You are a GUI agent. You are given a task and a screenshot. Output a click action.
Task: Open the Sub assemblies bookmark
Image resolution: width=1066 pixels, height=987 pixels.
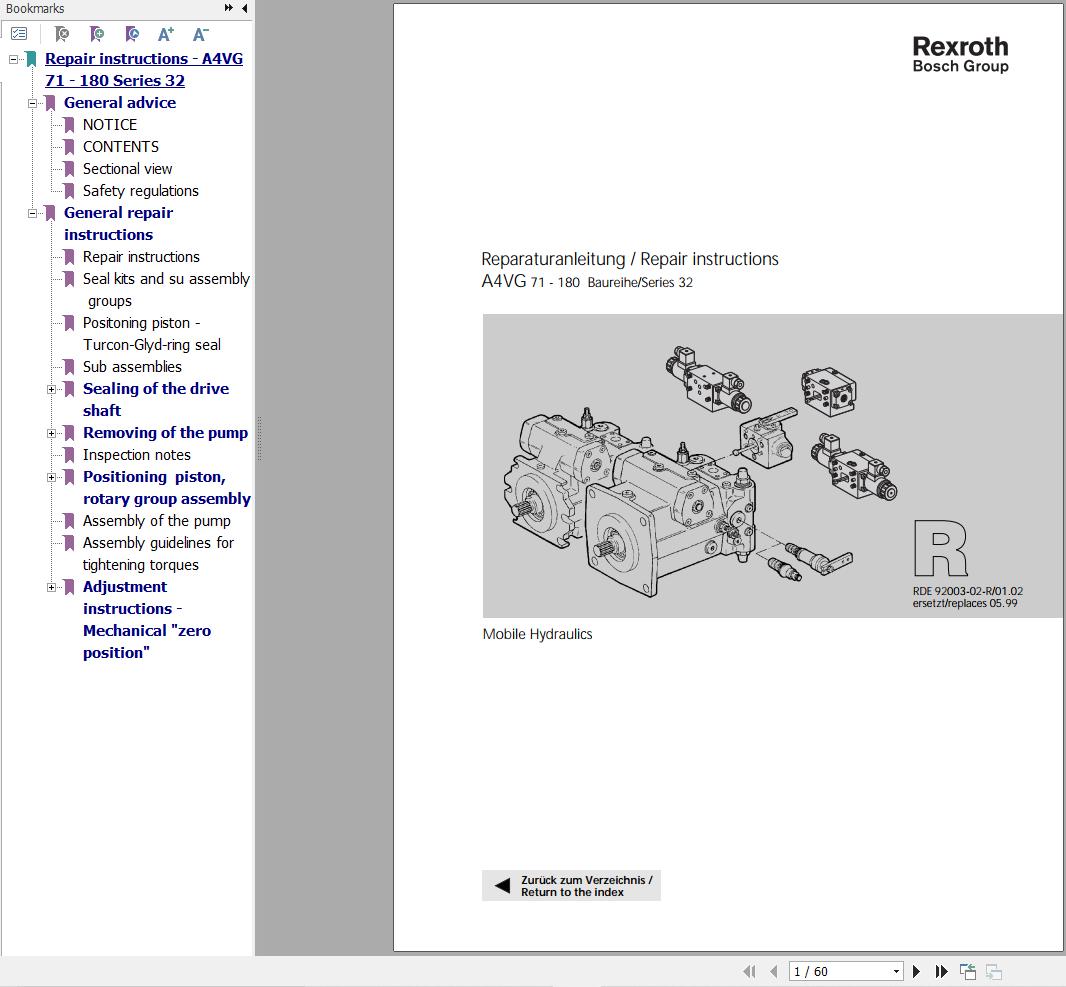click(133, 367)
